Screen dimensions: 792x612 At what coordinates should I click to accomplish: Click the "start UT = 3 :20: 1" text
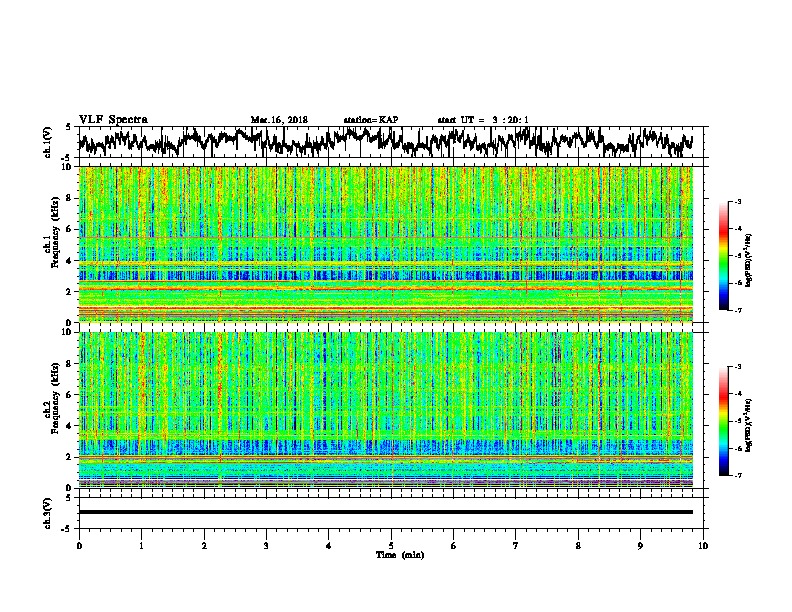483,120
